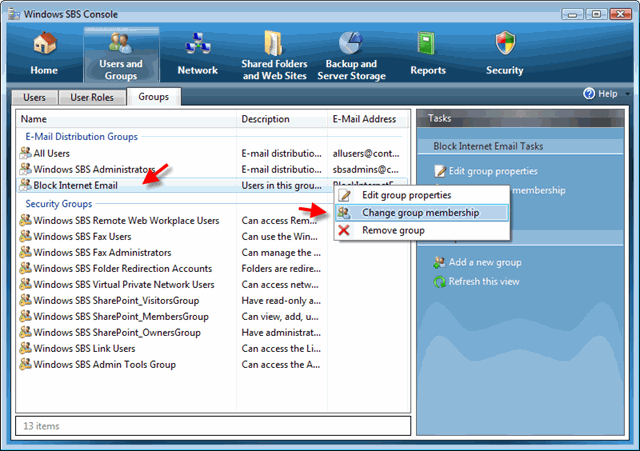640x451 pixels.
Task: Click the Remote Web Workplace Users group icon
Action: point(25,220)
